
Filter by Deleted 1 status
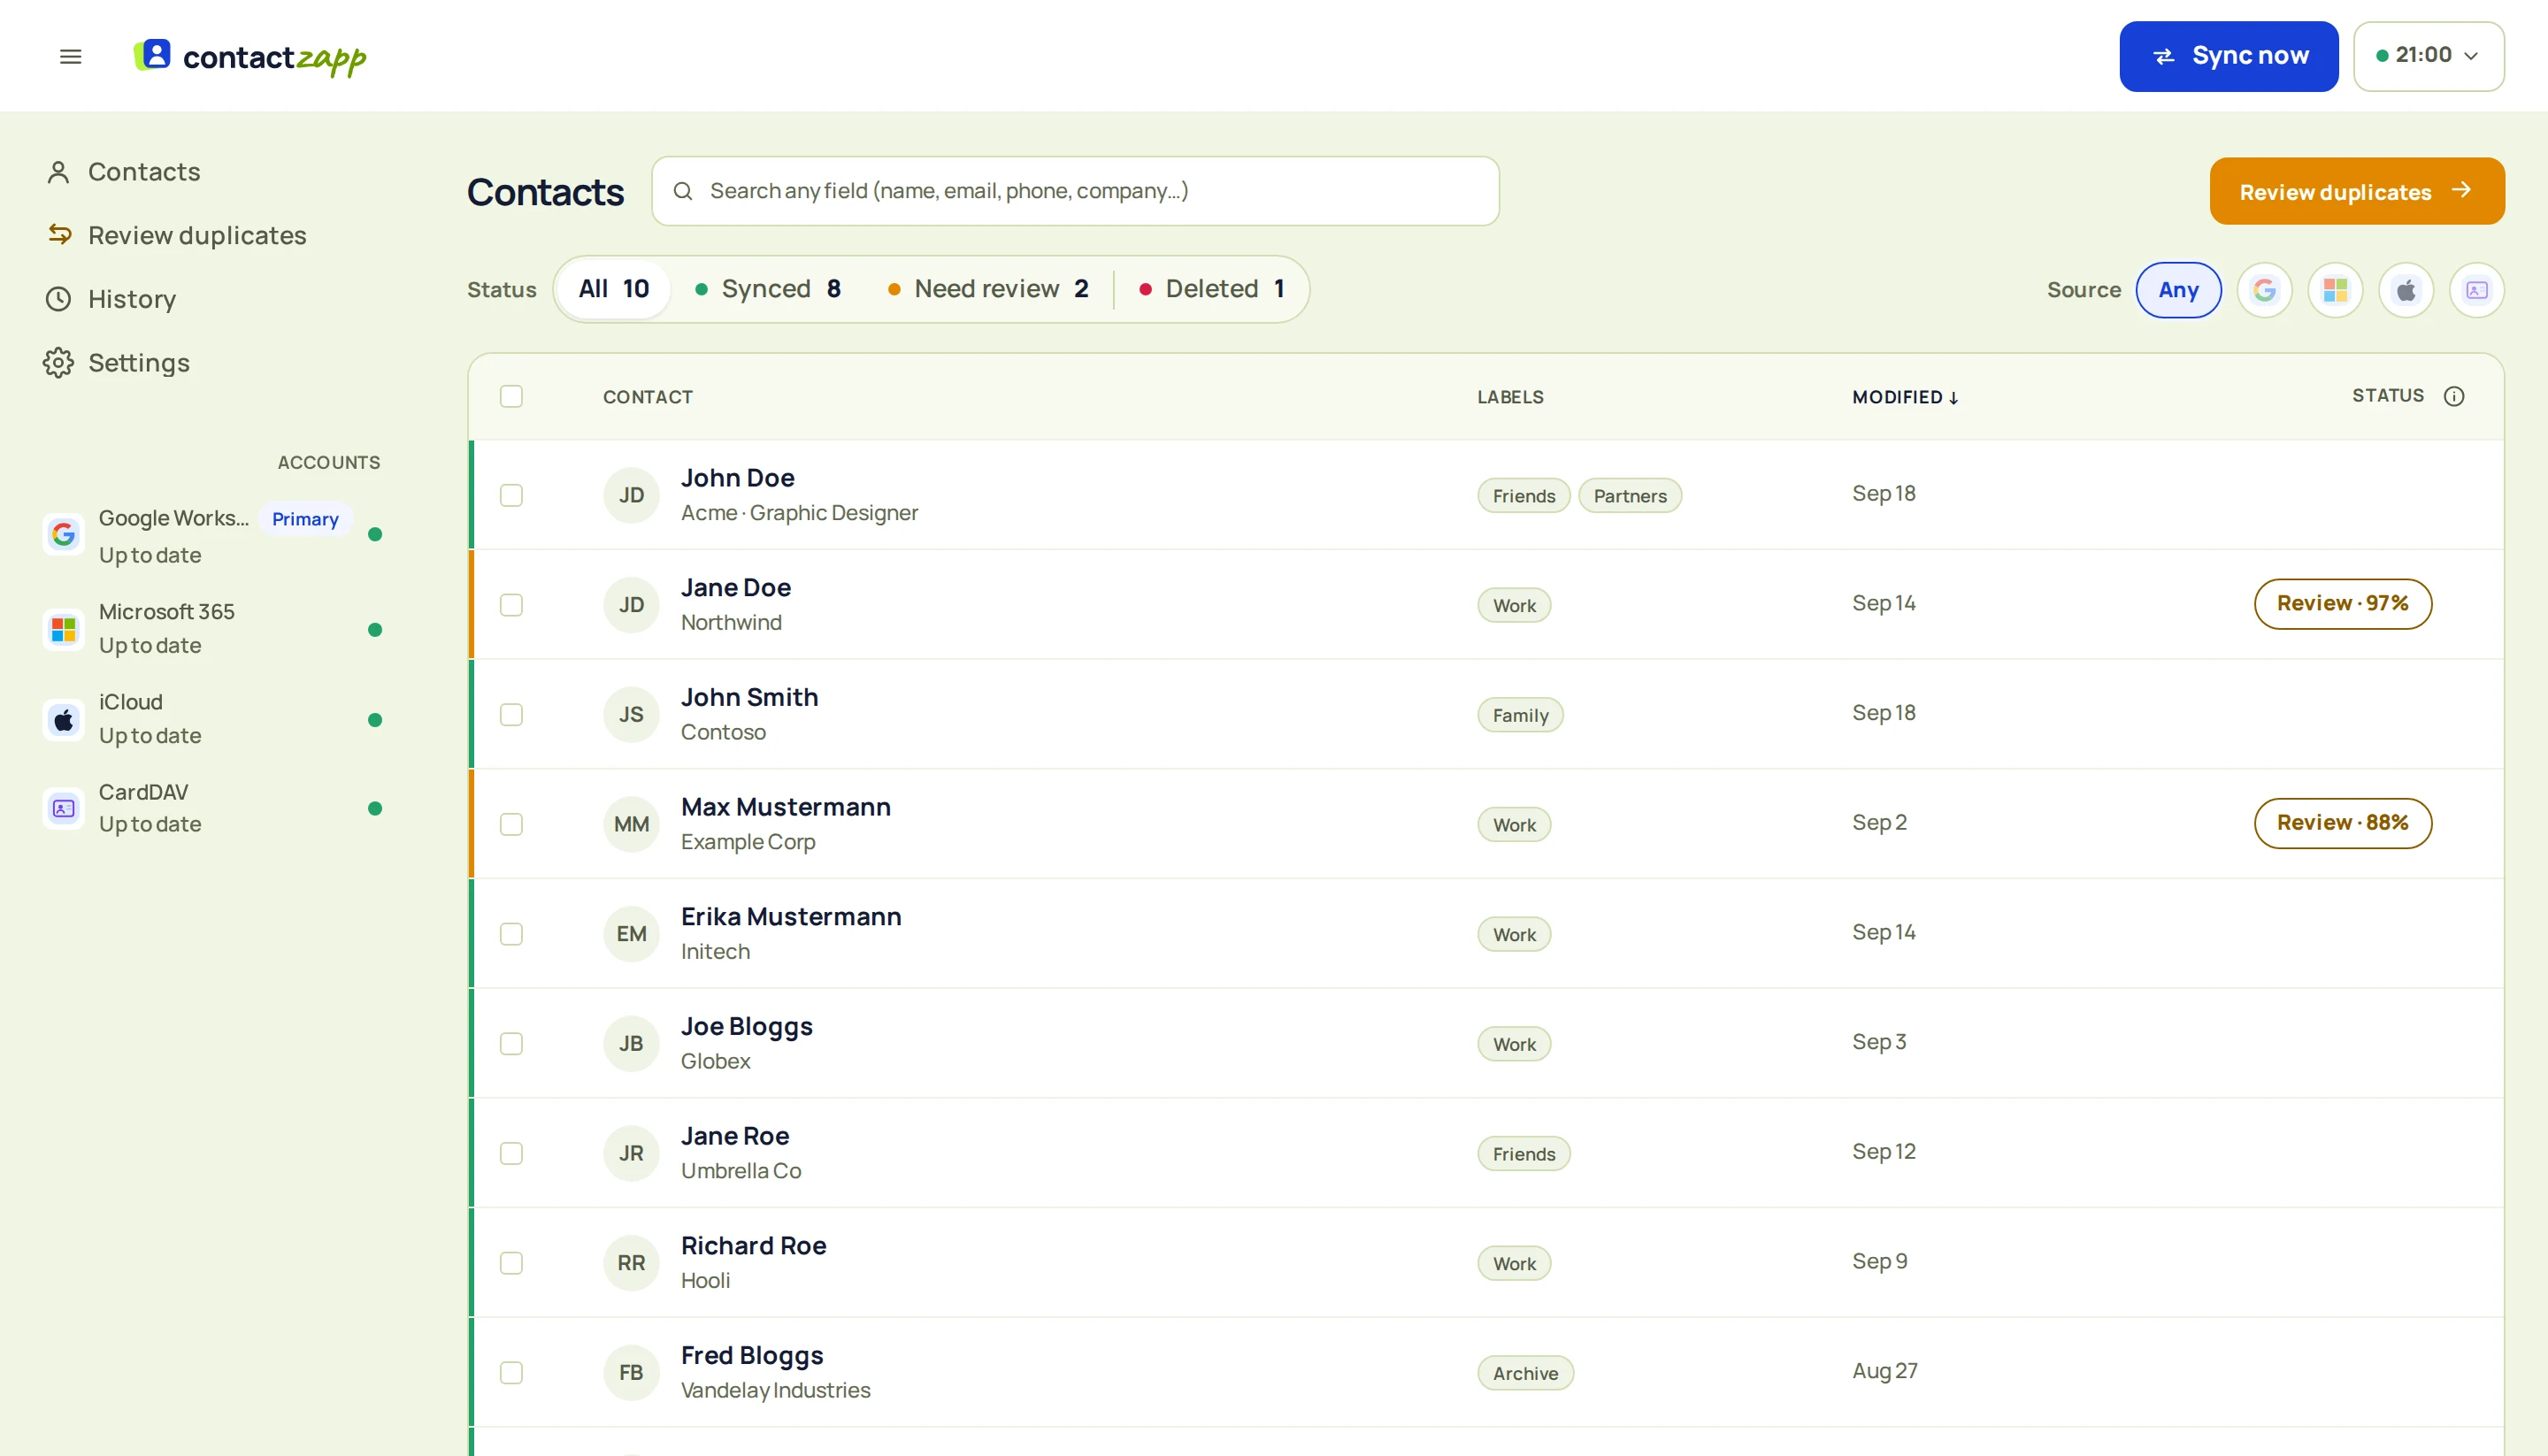[1212, 289]
